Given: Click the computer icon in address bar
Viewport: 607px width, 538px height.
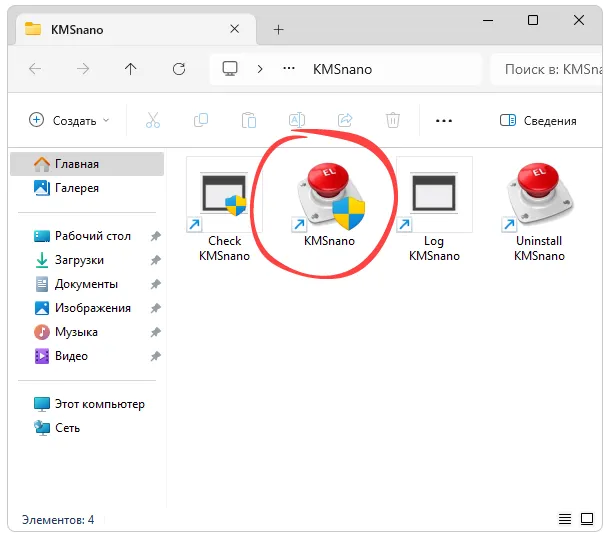Looking at the screenshot, I should [230, 69].
